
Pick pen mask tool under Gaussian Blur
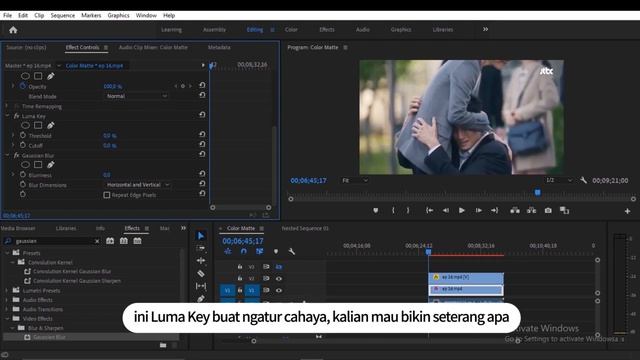pyautogui.click(x=51, y=164)
